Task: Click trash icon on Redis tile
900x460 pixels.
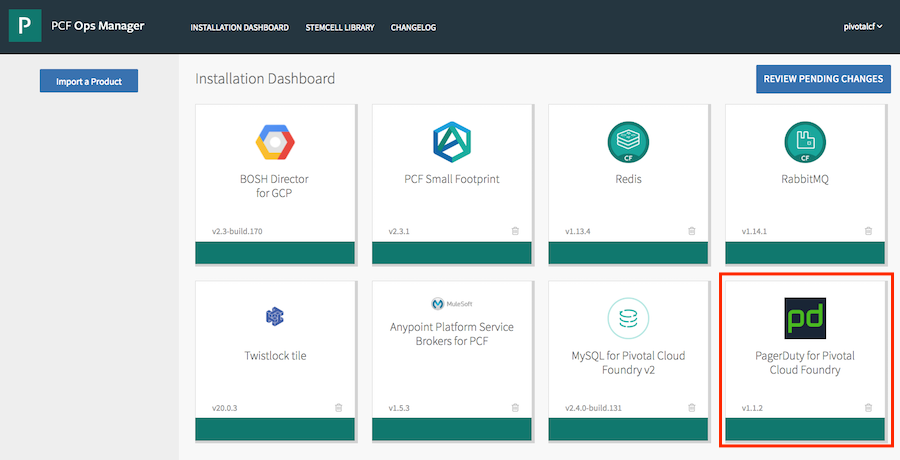Action: [x=691, y=231]
